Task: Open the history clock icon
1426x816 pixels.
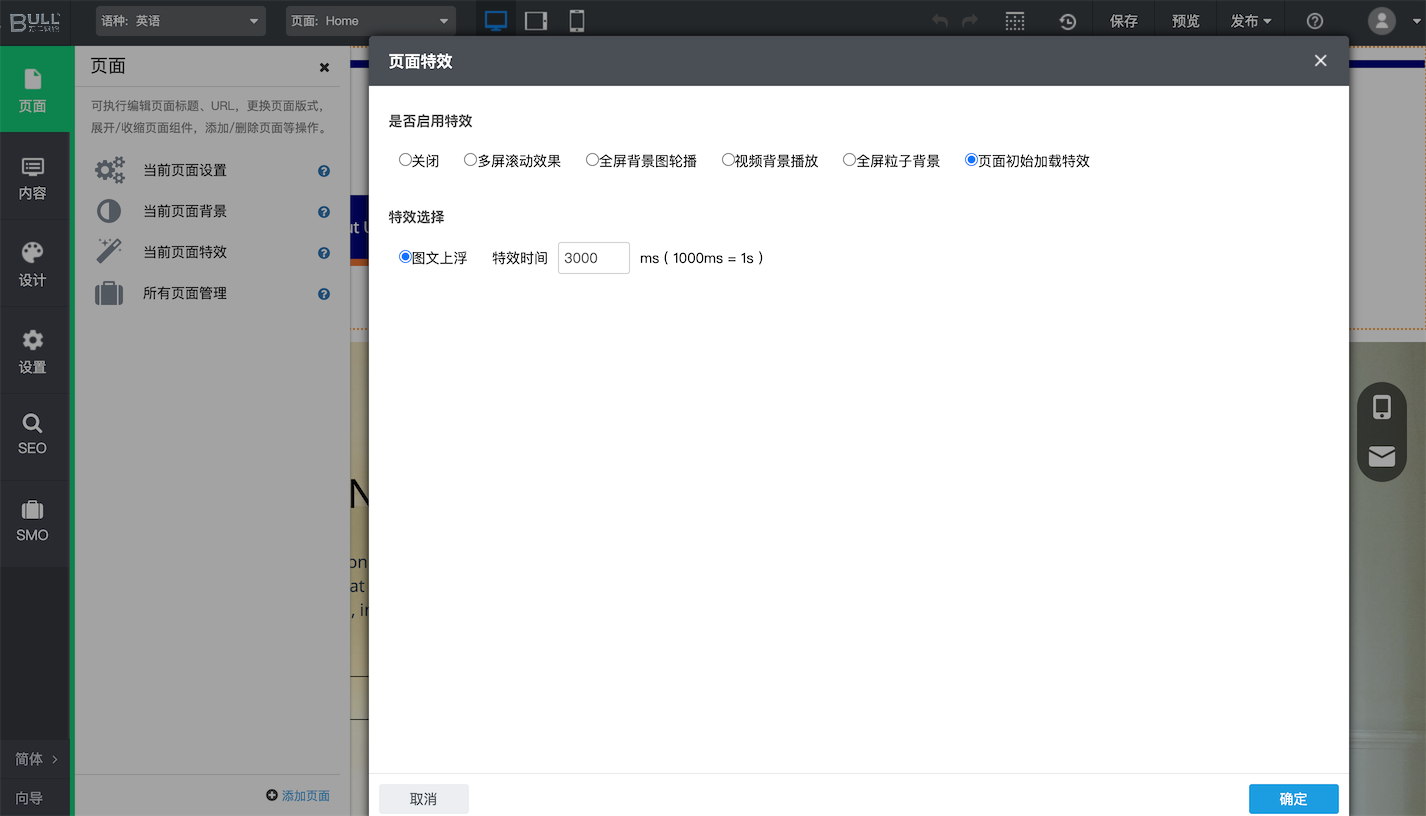Action: [1067, 21]
